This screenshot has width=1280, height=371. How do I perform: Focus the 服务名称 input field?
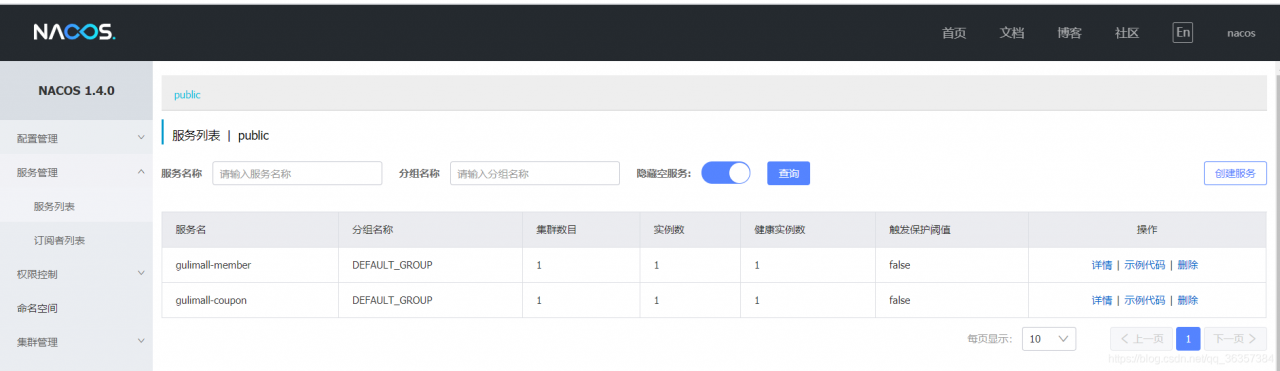click(297, 173)
